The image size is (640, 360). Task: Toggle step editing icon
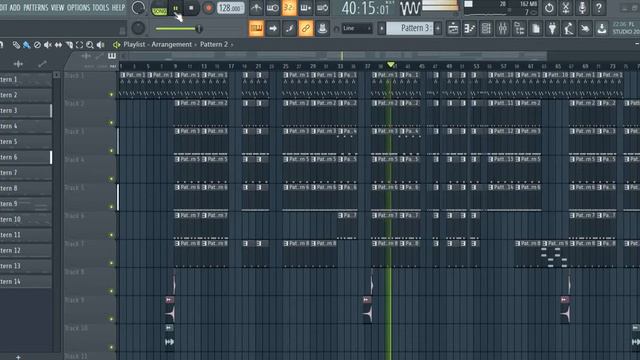(x=289, y=28)
